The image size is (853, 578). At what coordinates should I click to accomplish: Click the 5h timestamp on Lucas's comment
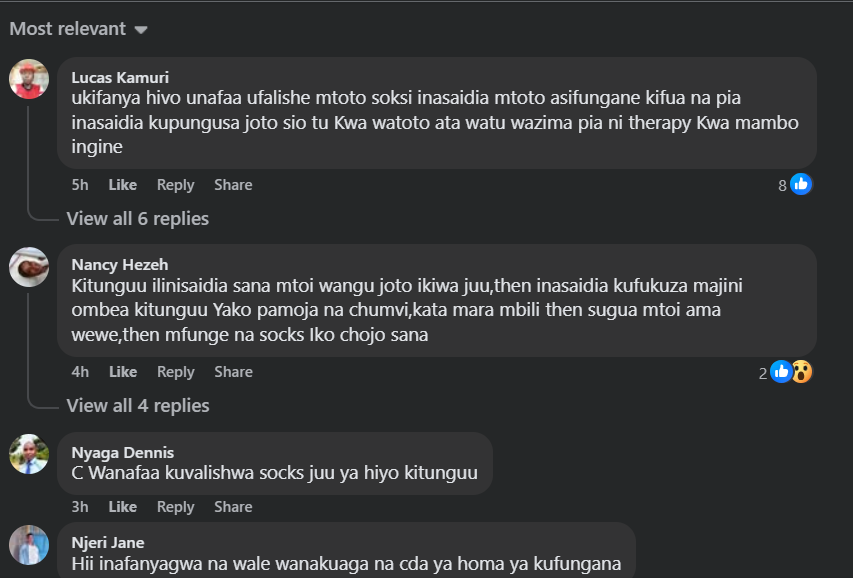click(80, 185)
